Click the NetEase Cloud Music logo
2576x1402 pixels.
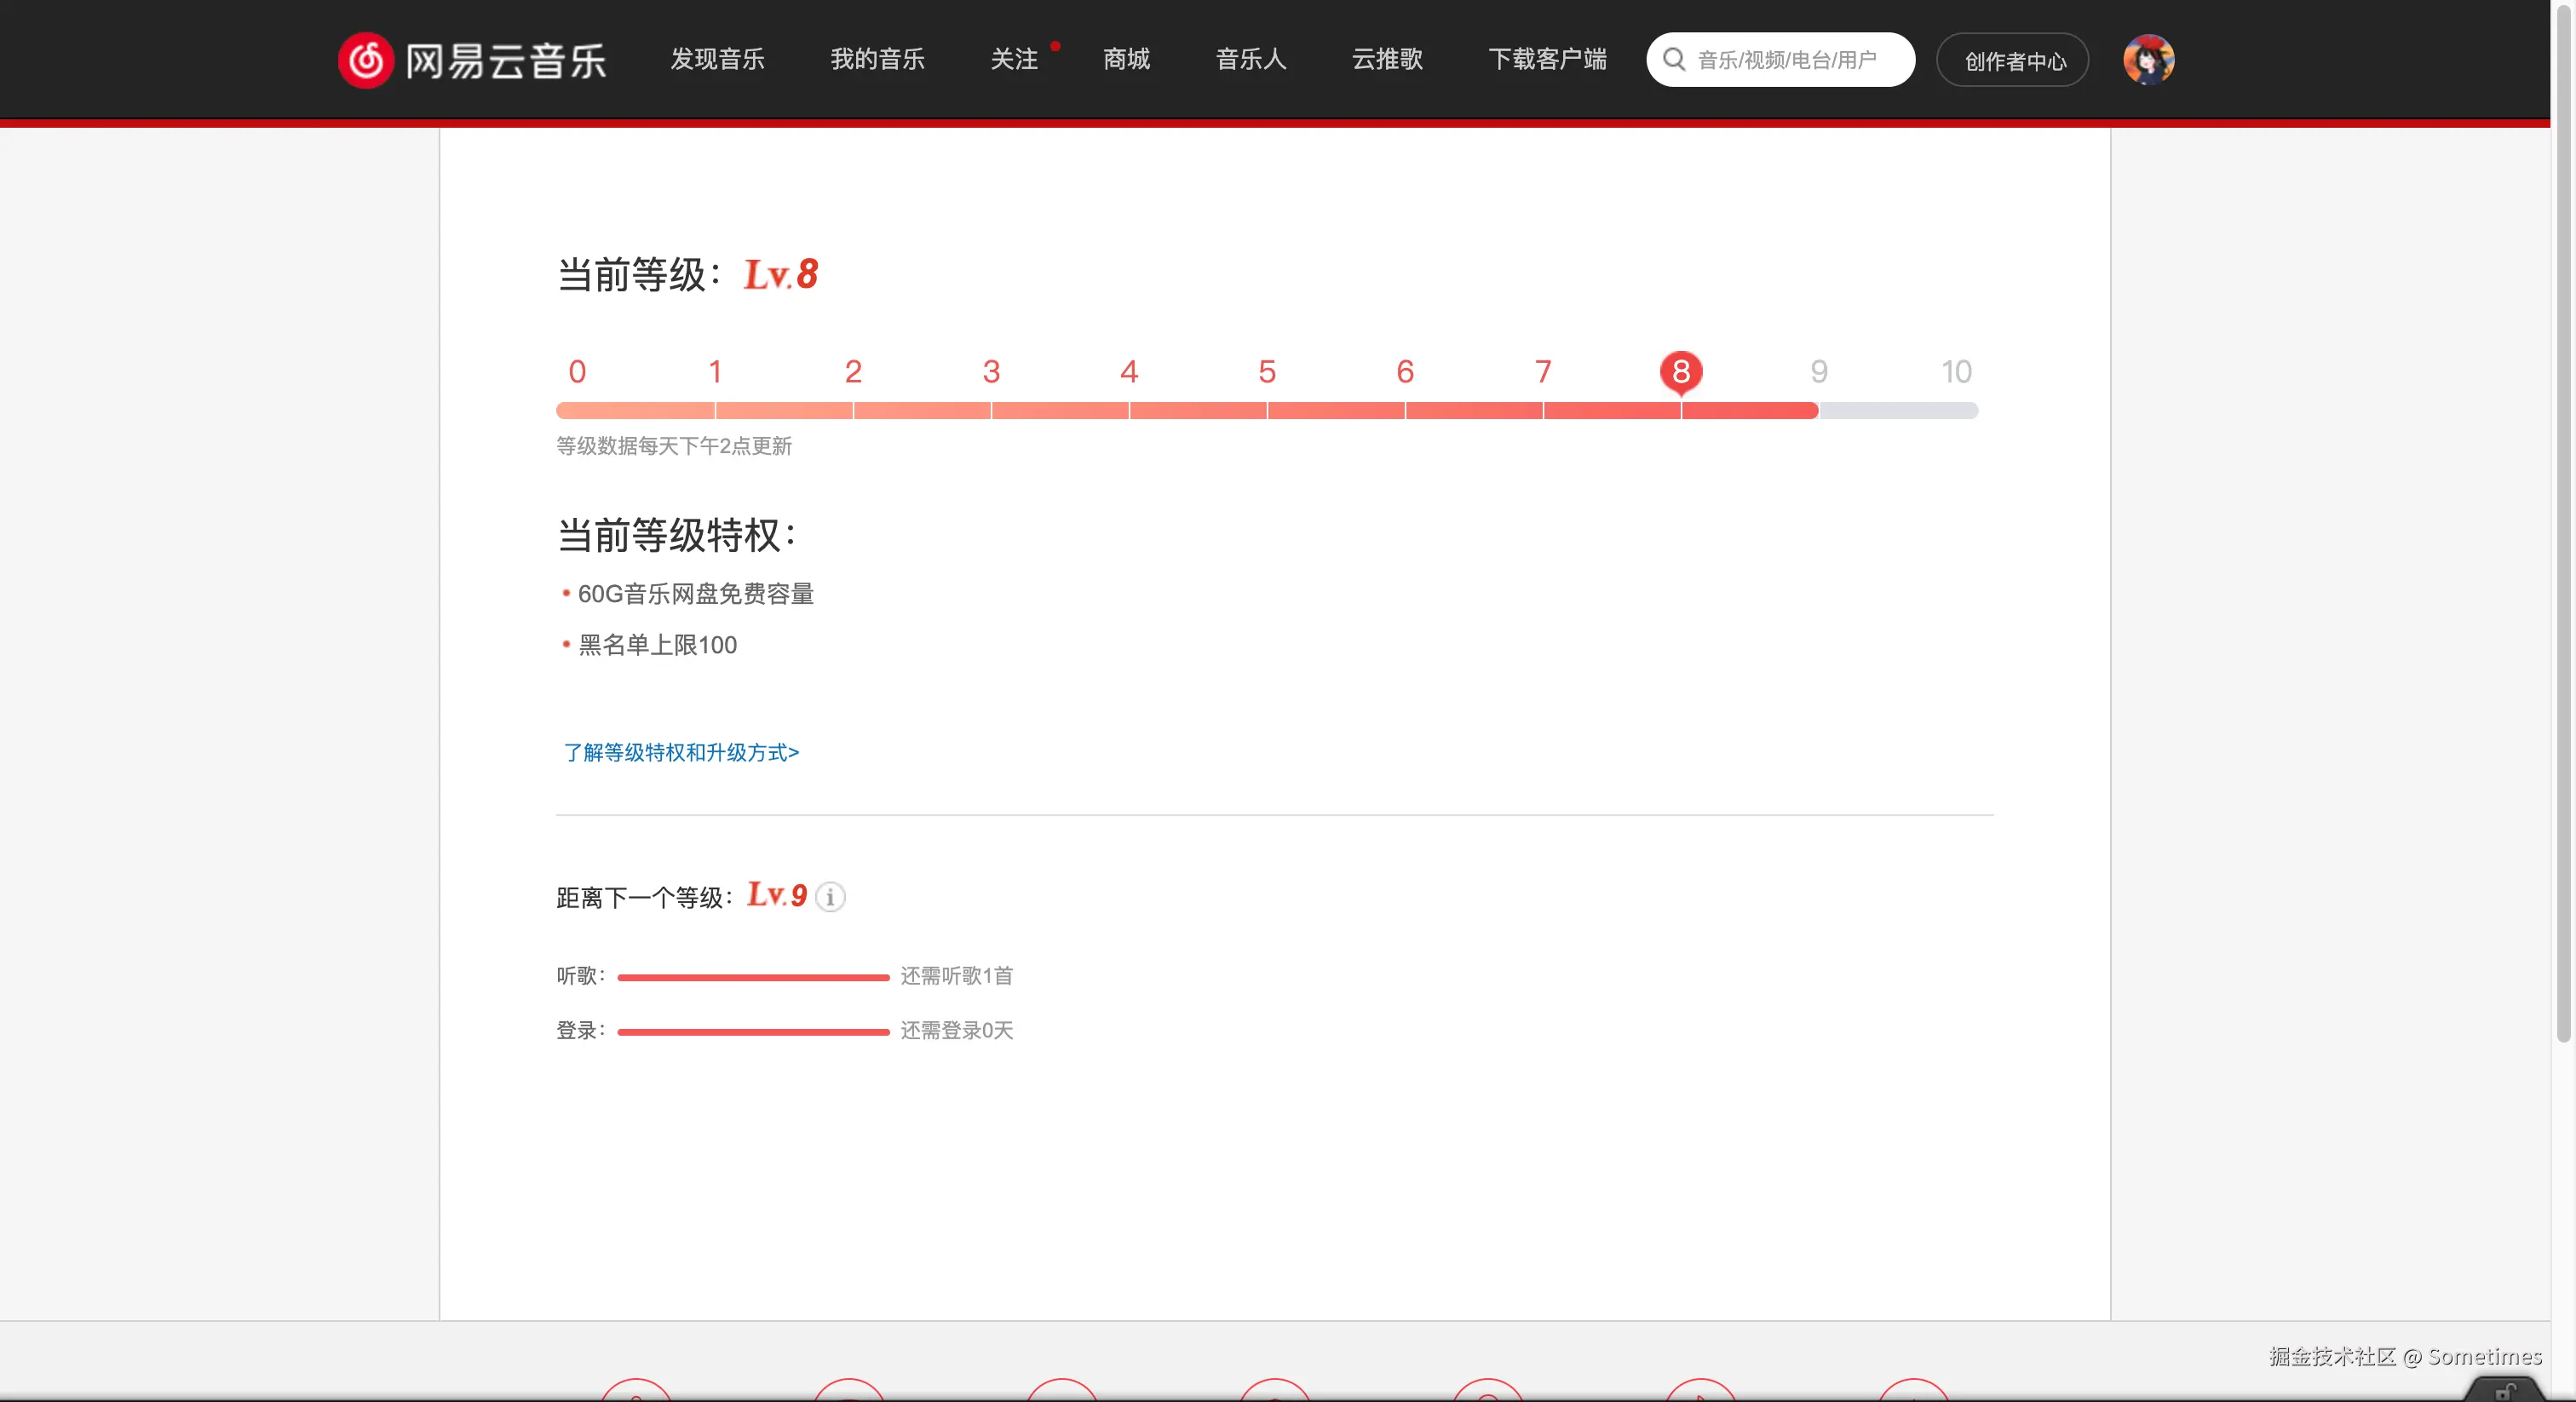click(472, 59)
